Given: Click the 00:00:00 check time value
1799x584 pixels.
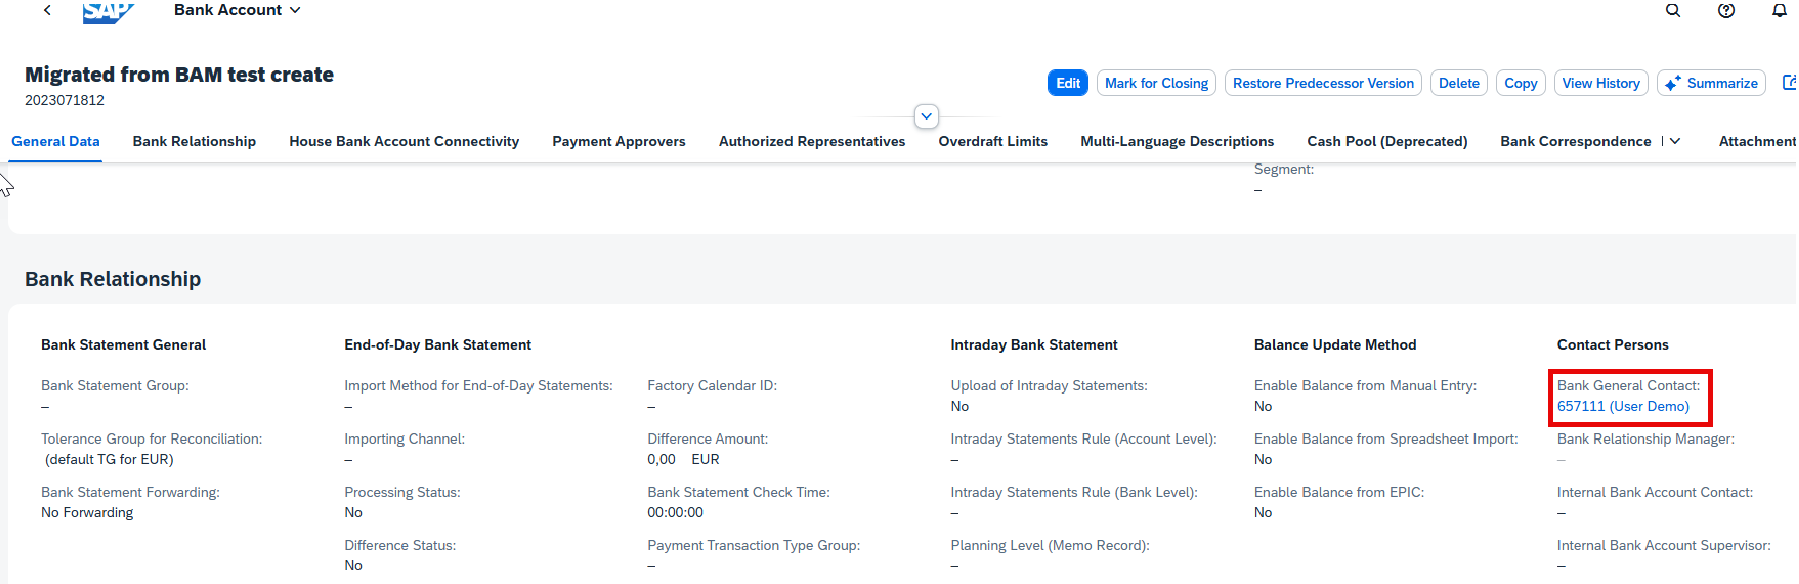Looking at the screenshot, I should pyautogui.click(x=675, y=512).
